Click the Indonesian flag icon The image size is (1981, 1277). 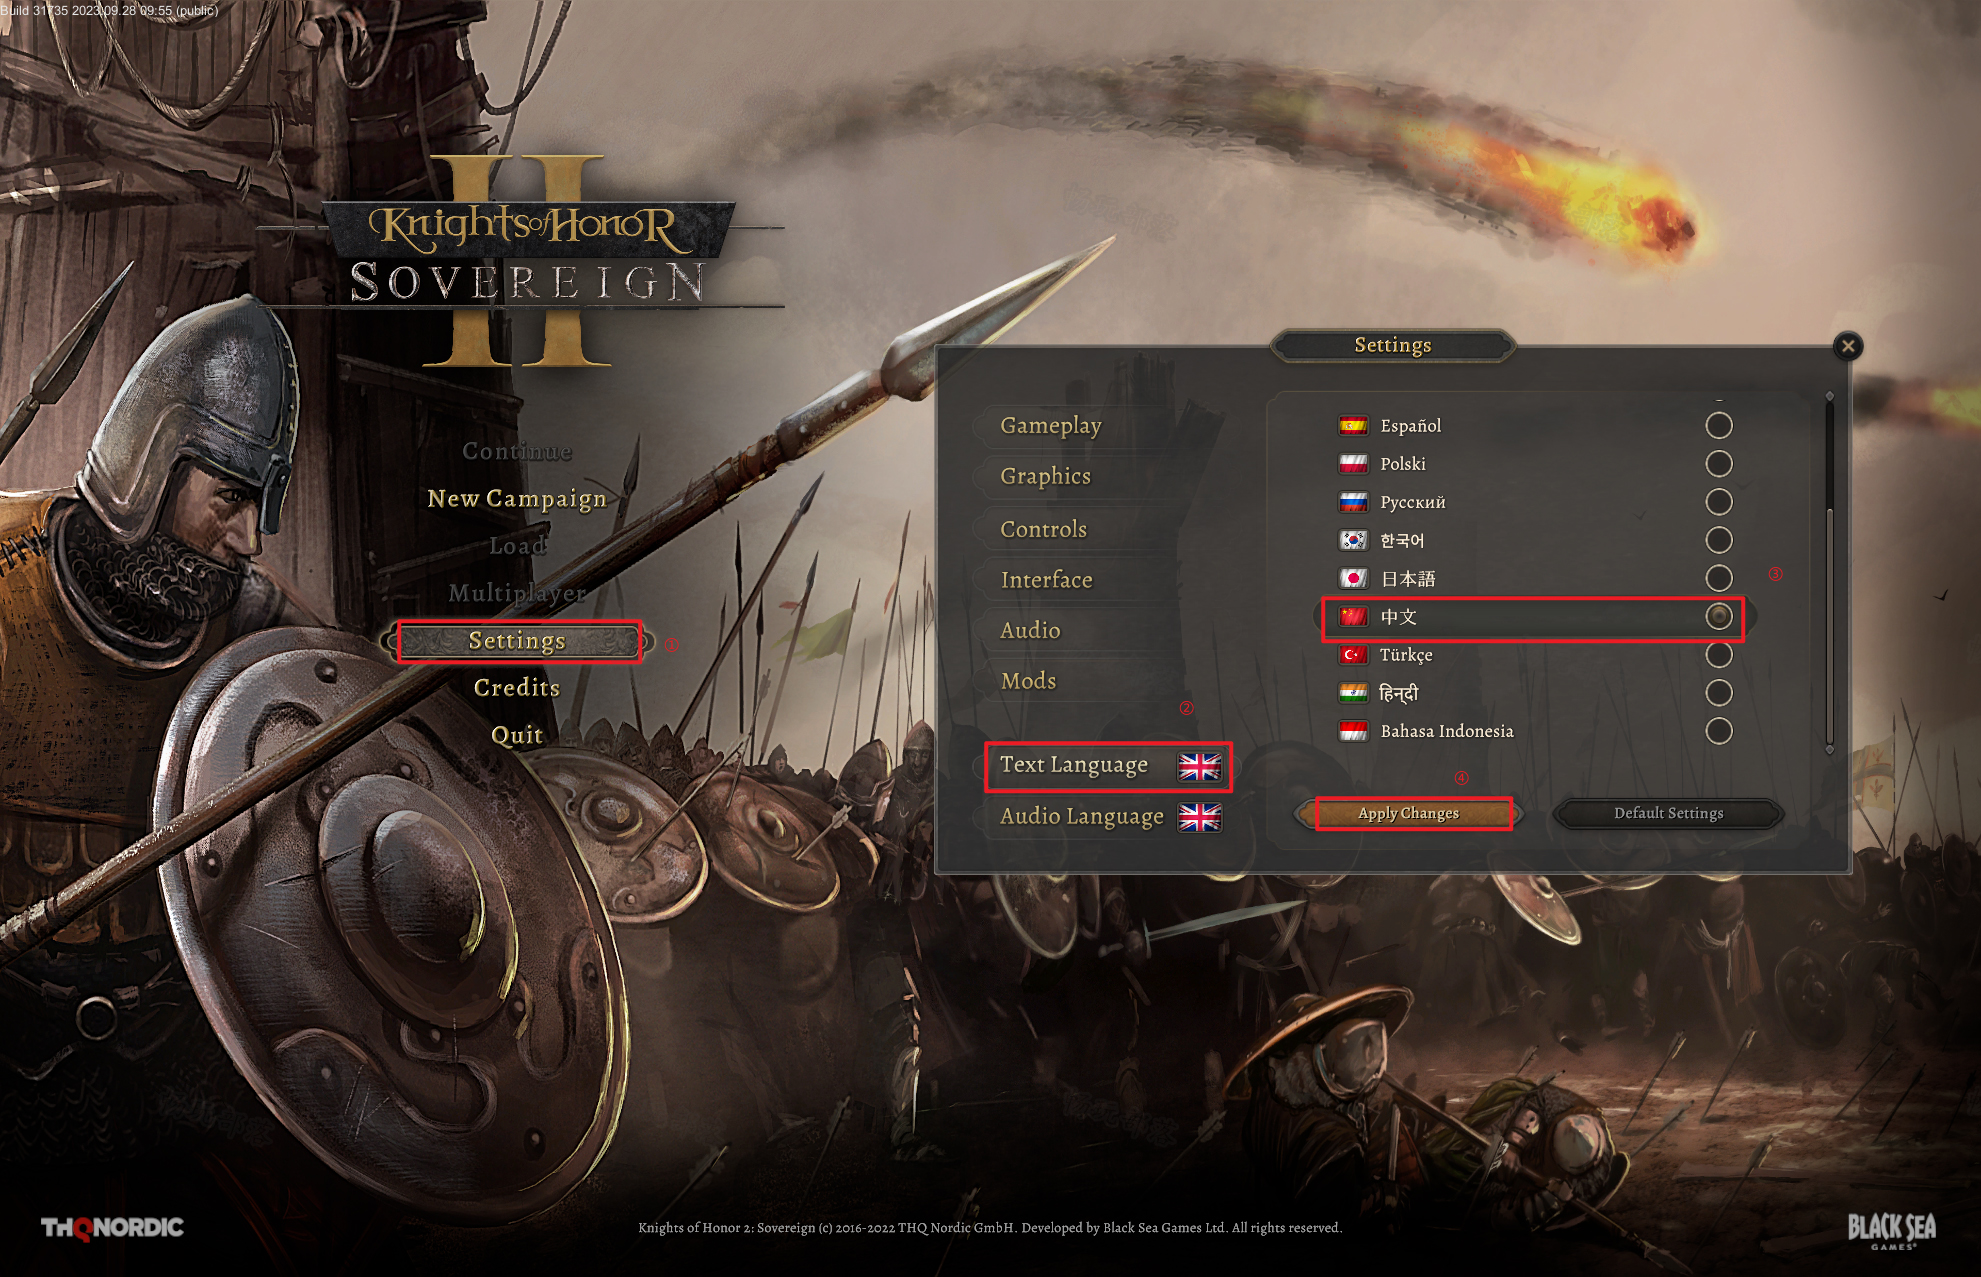[1353, 731]
